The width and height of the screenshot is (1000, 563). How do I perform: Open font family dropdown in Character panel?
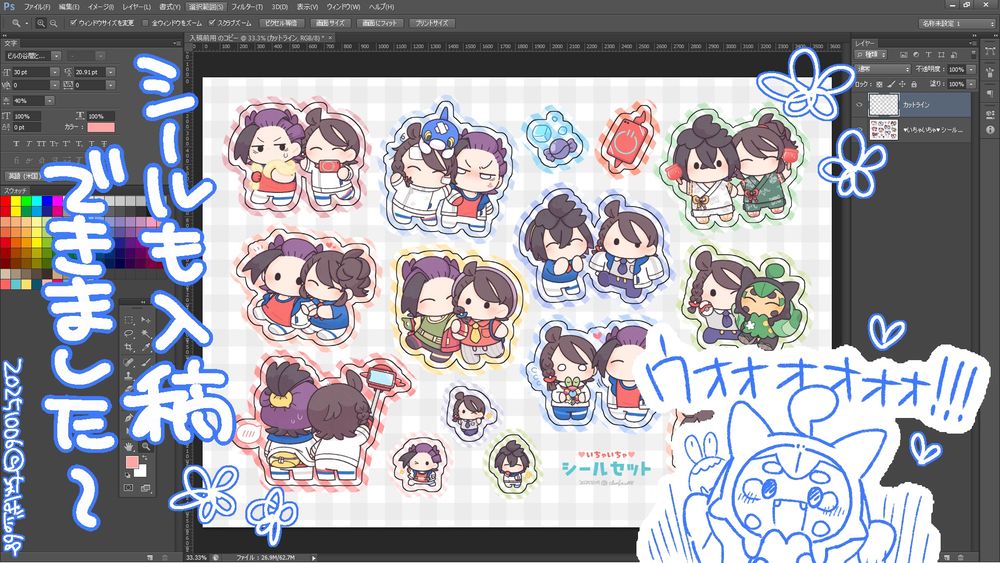coord(56,56)
